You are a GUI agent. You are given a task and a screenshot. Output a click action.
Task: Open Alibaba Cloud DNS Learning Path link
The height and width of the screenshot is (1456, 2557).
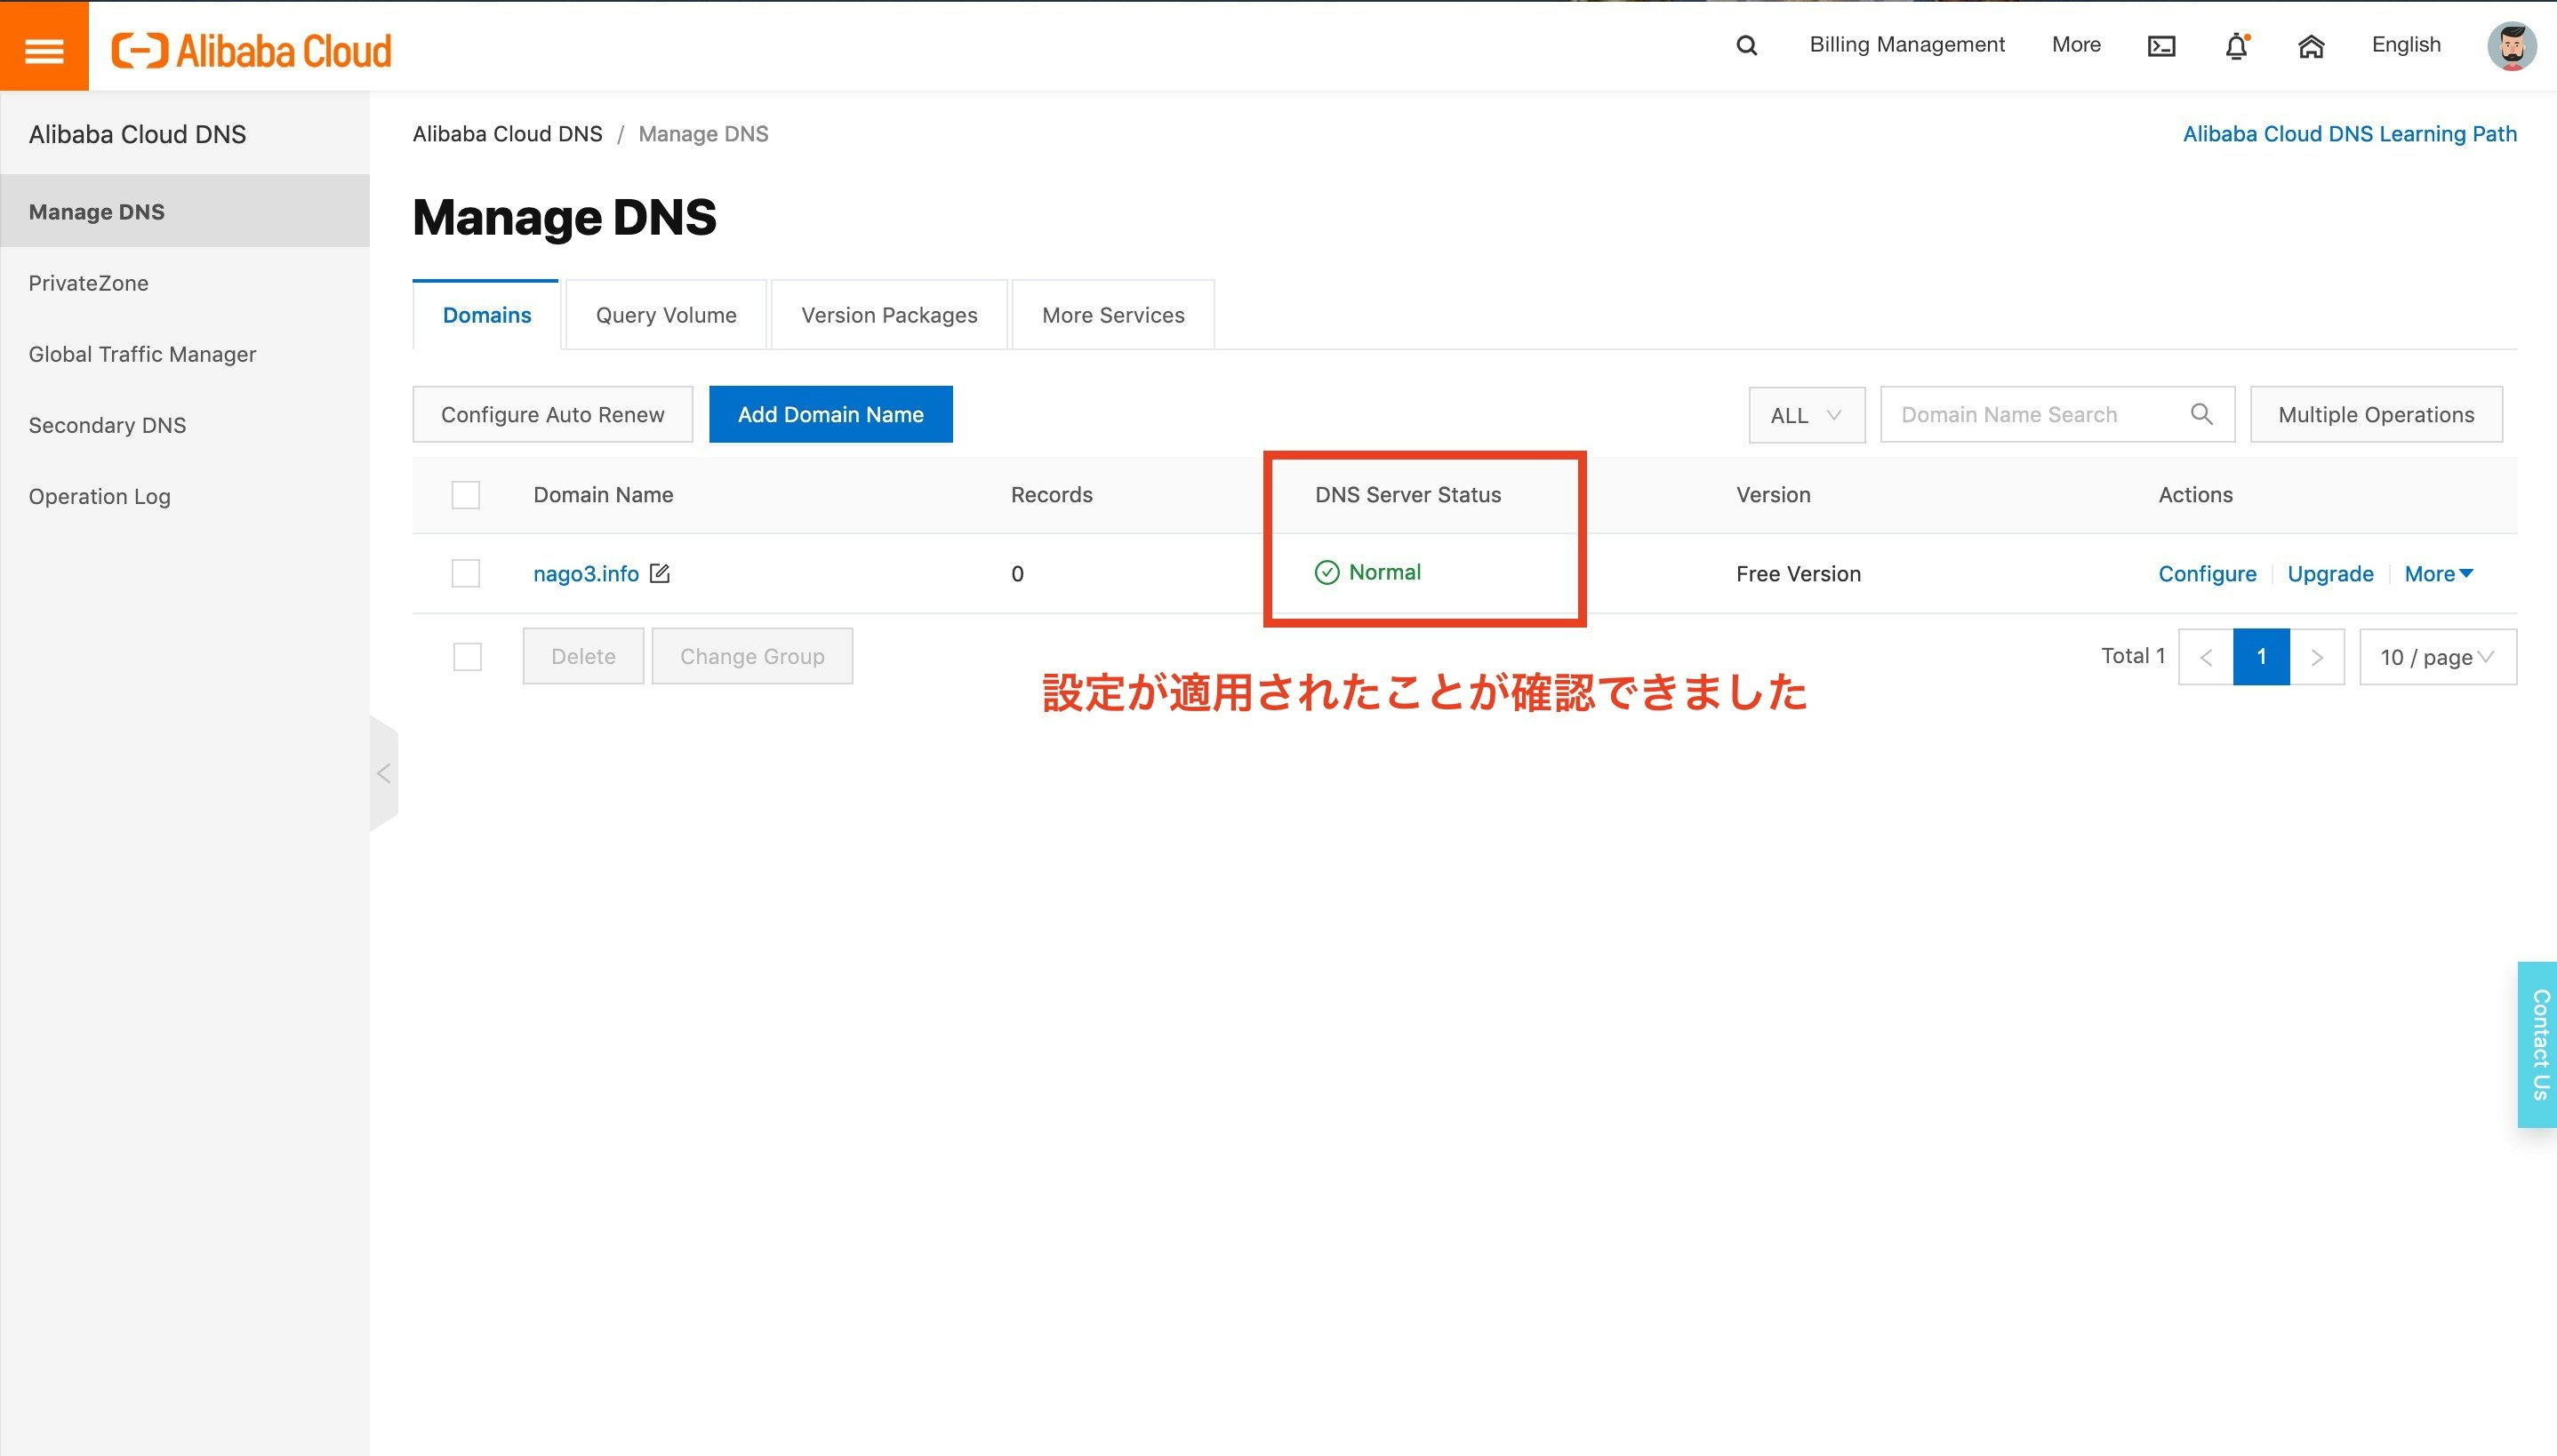[x=2349, y=134]
